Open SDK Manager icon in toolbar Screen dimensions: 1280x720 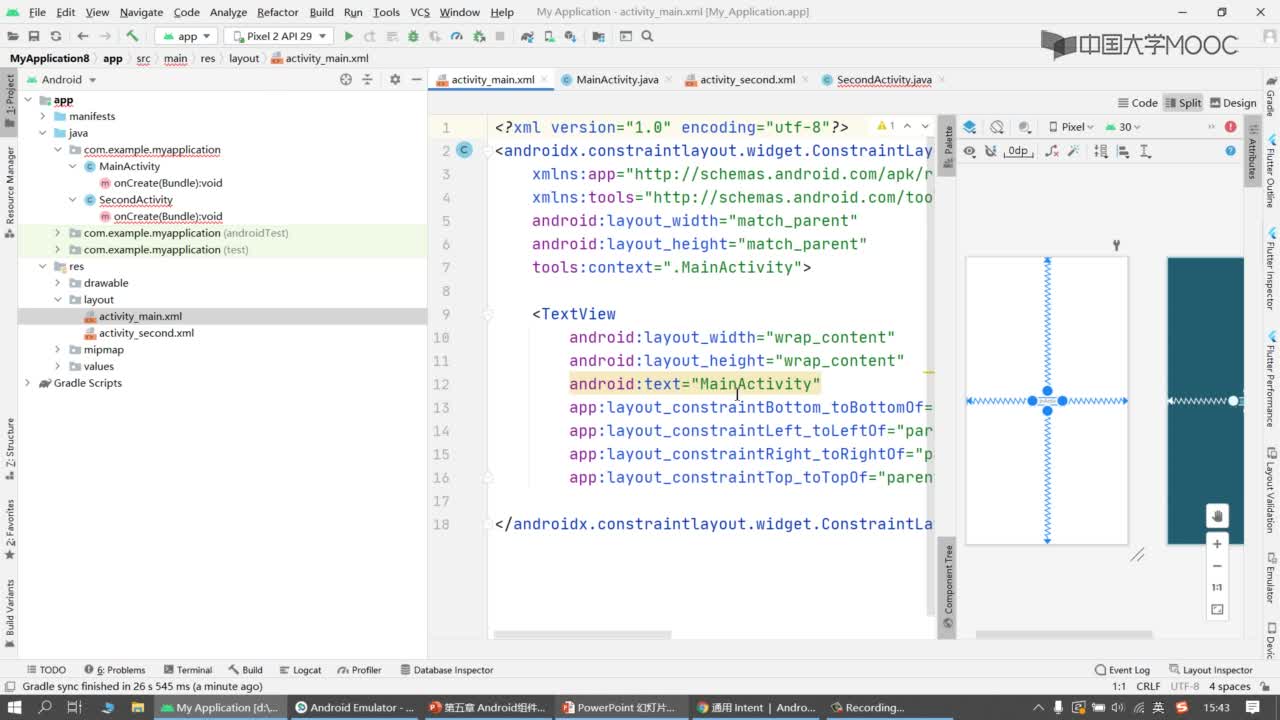click(x=572, y=36)
